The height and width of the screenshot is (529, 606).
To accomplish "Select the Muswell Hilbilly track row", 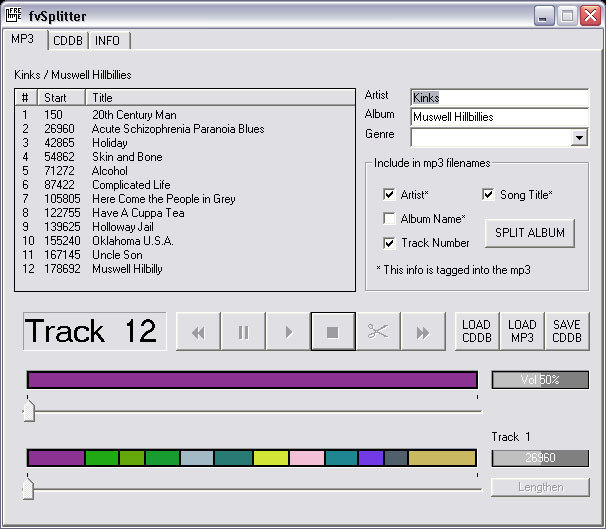I will pyautogui.click(x=185, y=269).
